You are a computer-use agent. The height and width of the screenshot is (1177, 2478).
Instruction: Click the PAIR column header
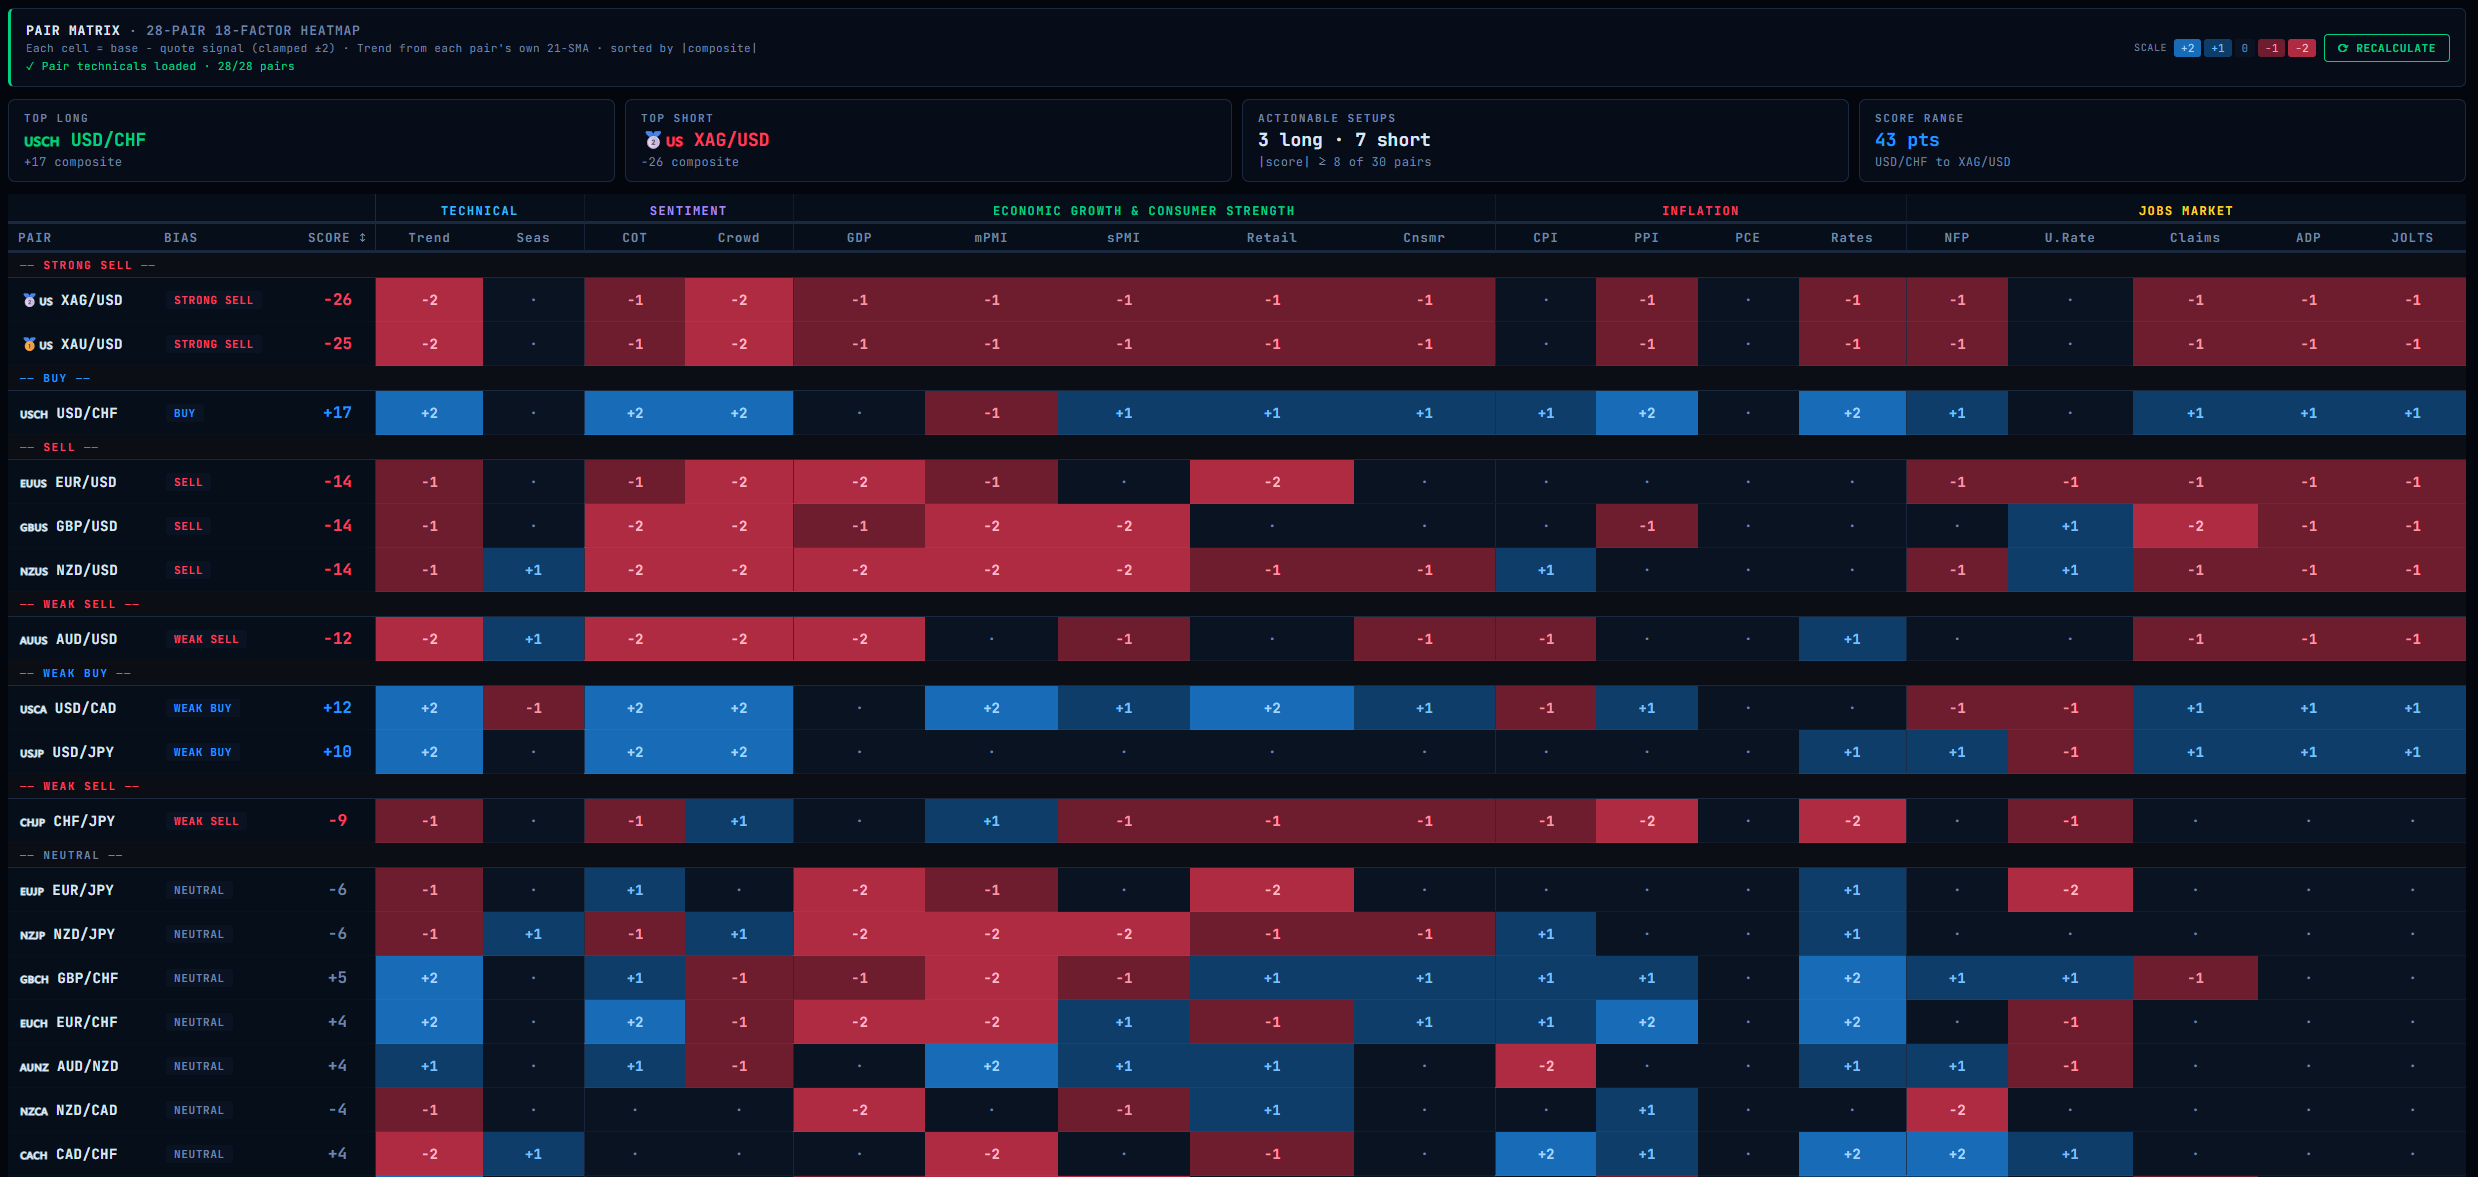pos(35,238)
